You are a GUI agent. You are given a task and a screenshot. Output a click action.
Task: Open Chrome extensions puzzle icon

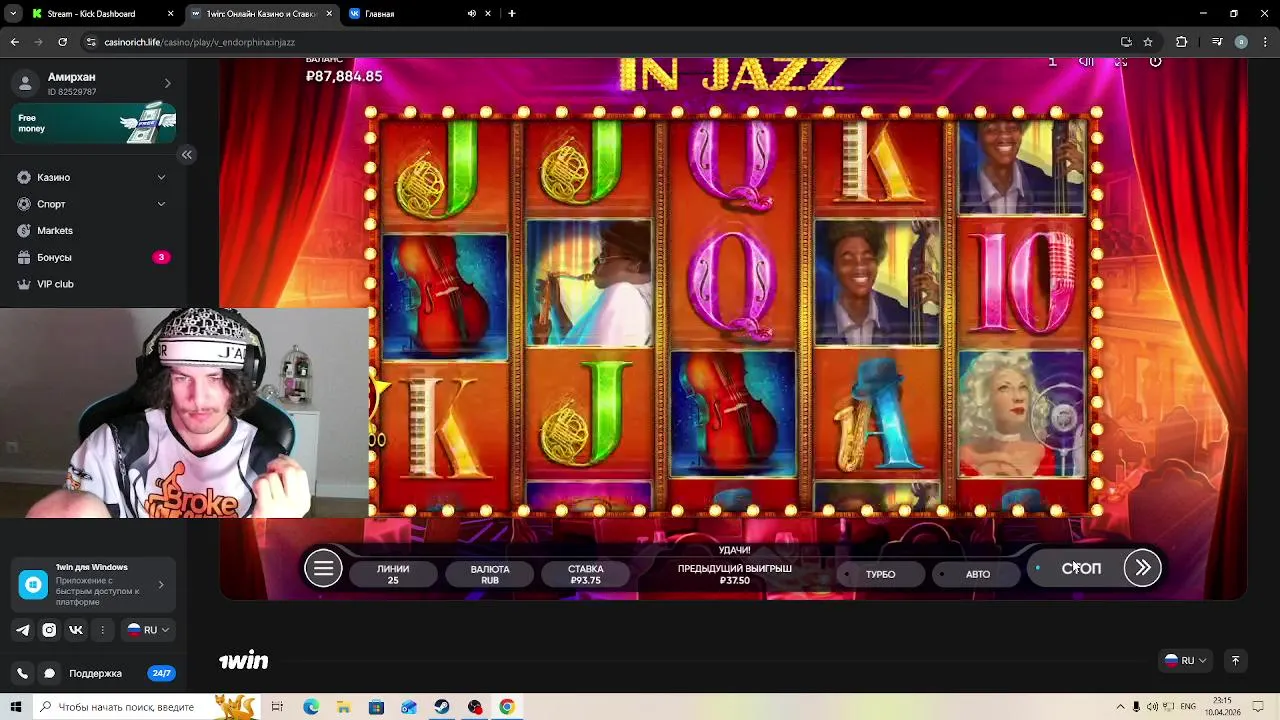pyautogui.click(x=1181, y=42)
